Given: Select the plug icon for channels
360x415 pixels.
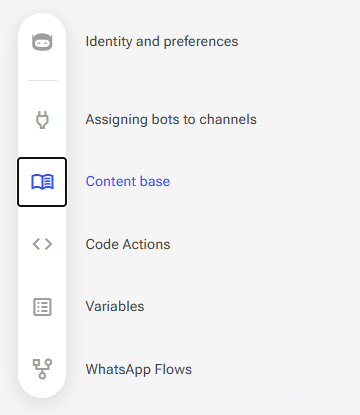Looking at the screenshot, I should 42,120.
